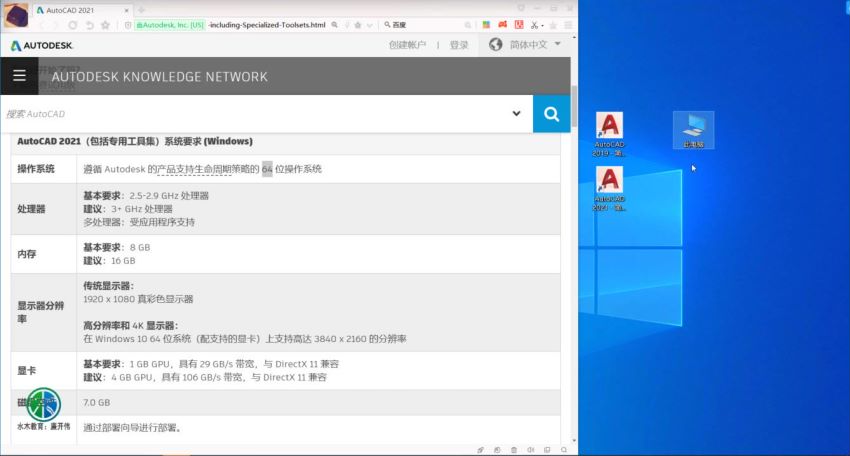The width and height of the screenshot is (850, 456).
Task: Close the AutoCAD 2021 browser tab
Action: click(x=126, y=10)
